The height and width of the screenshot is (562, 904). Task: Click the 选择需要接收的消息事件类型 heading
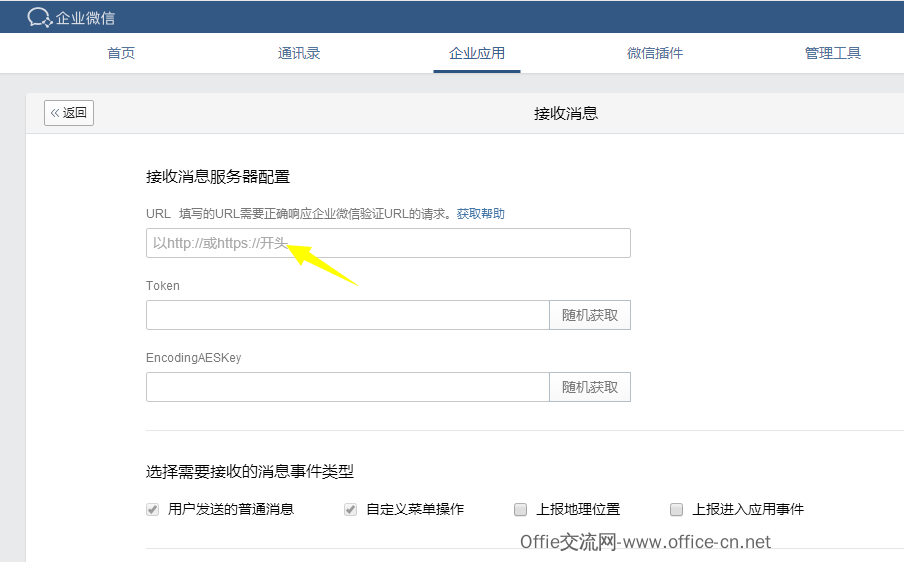250,472
